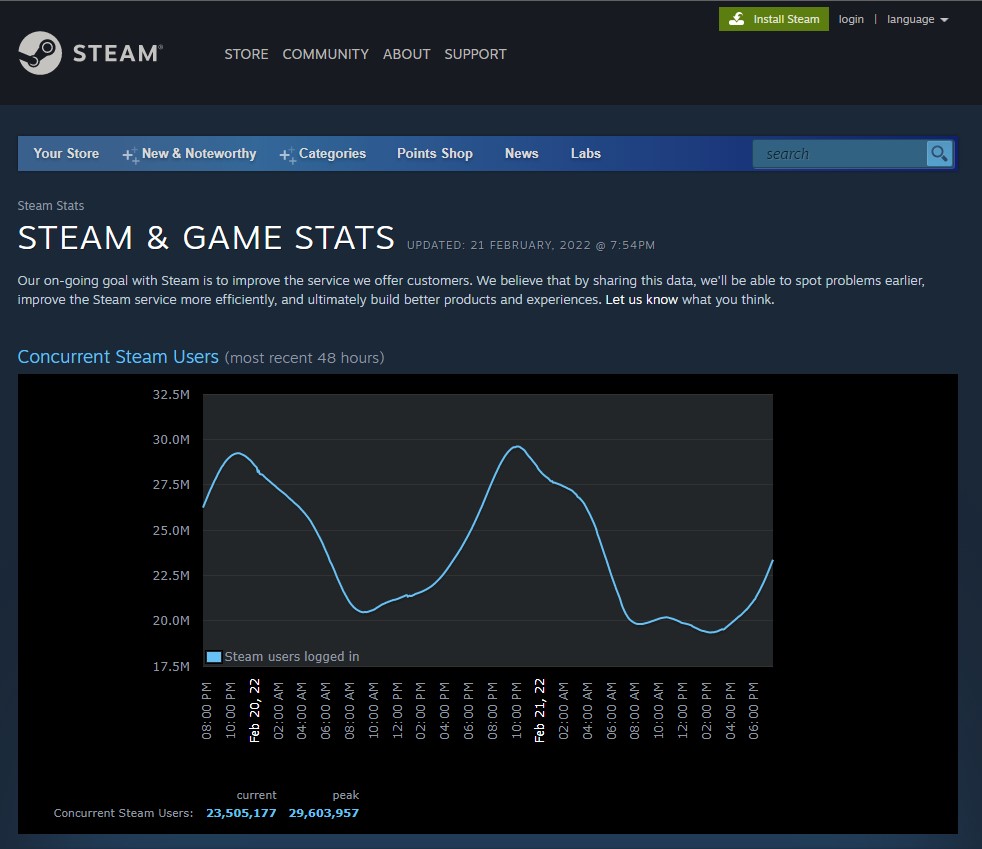Image resolution: width=982 pixels, height=849 pixels.
Task: Open the login link
Action: pos(851,19)
